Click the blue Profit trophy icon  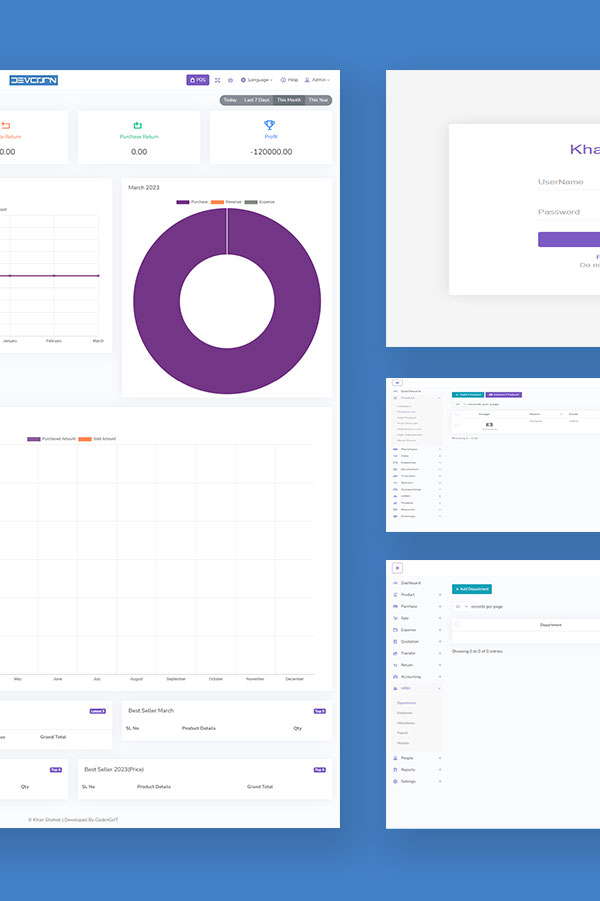pyautogui.click(x=270, y=125)
